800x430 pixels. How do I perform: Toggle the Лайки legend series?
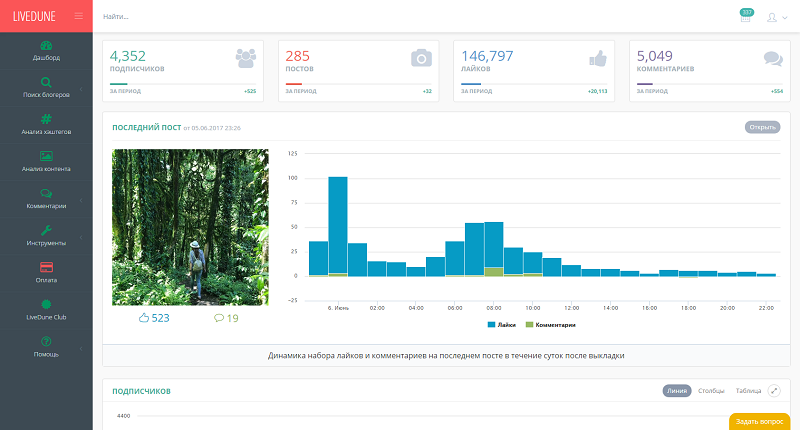coord(501,325)
